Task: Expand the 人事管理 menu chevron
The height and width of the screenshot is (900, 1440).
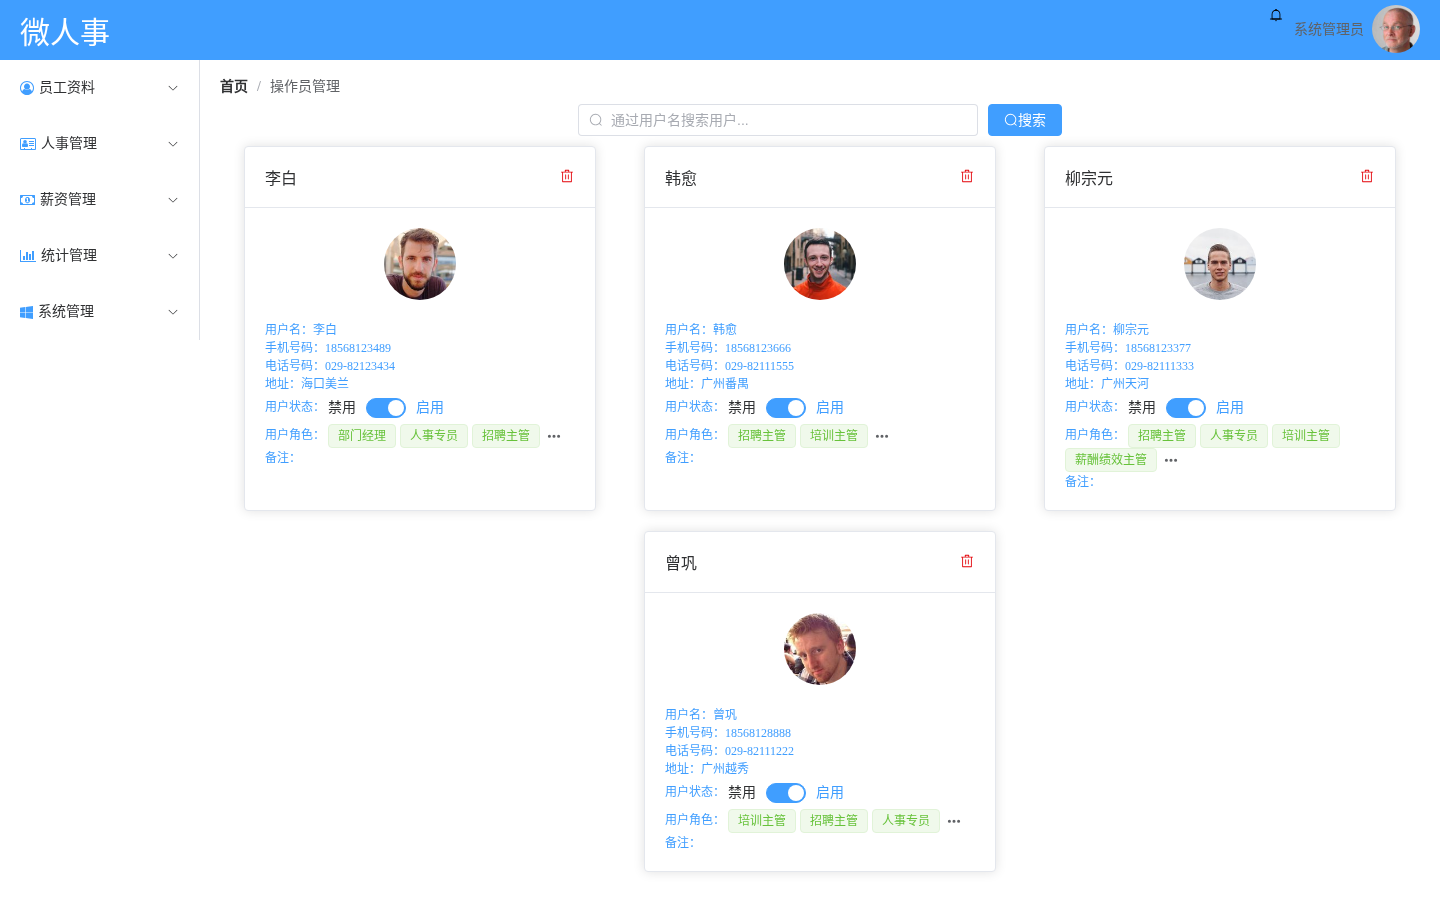Action: click(173, 144)
